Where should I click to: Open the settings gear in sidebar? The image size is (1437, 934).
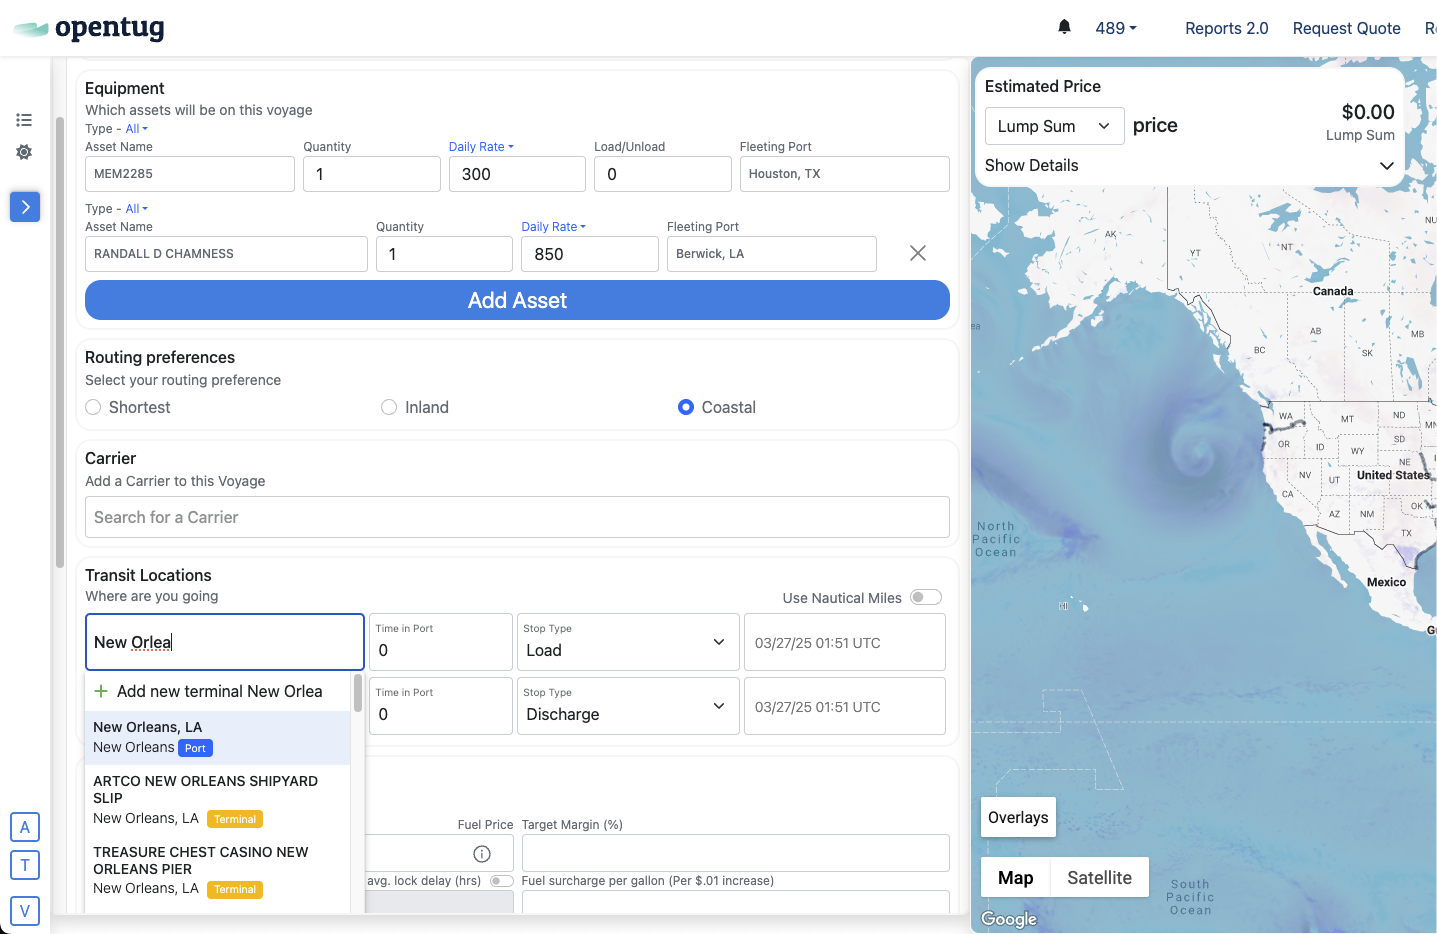pyautogui.click(x=24, y=152)
